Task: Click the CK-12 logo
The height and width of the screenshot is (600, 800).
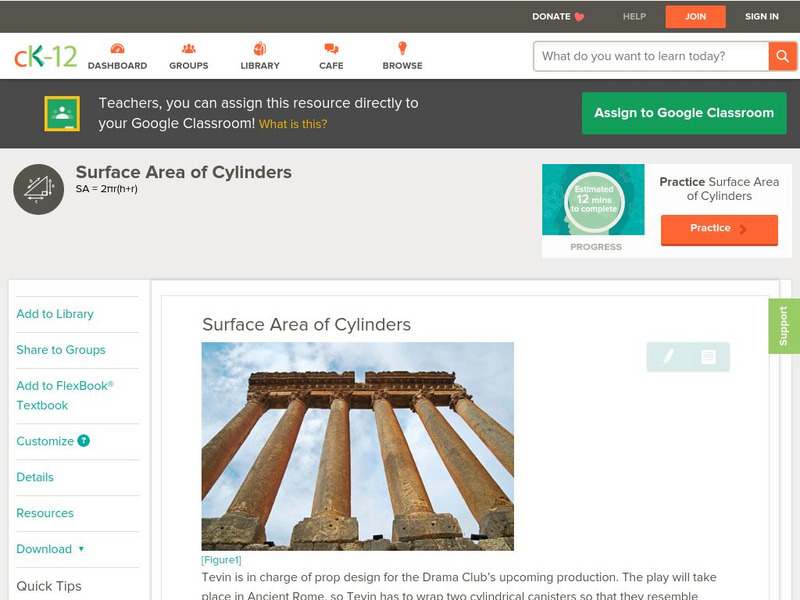Action: [45, 56]
